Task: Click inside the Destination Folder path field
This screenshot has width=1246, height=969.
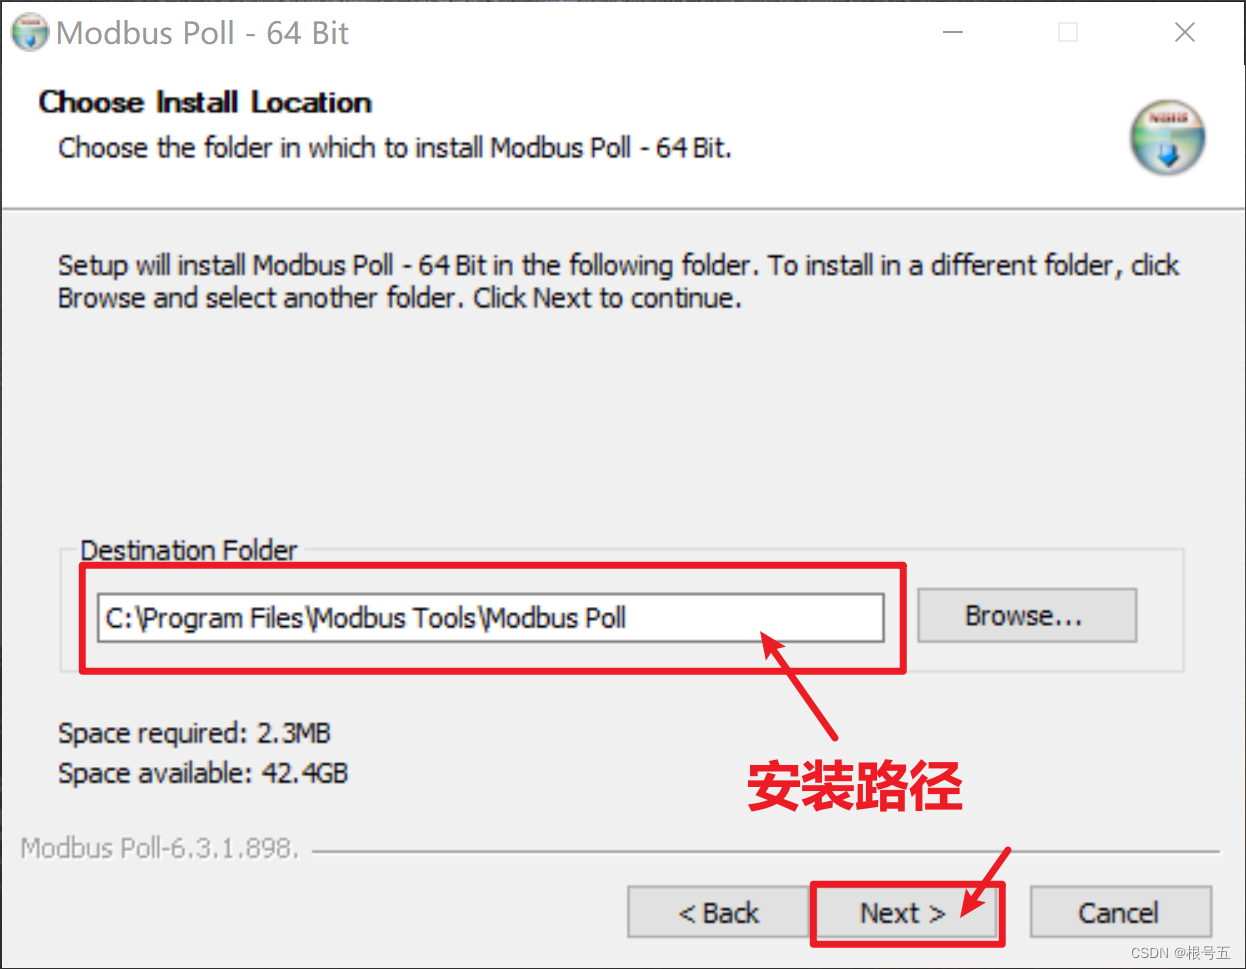Action: click(x=491, y=618)
